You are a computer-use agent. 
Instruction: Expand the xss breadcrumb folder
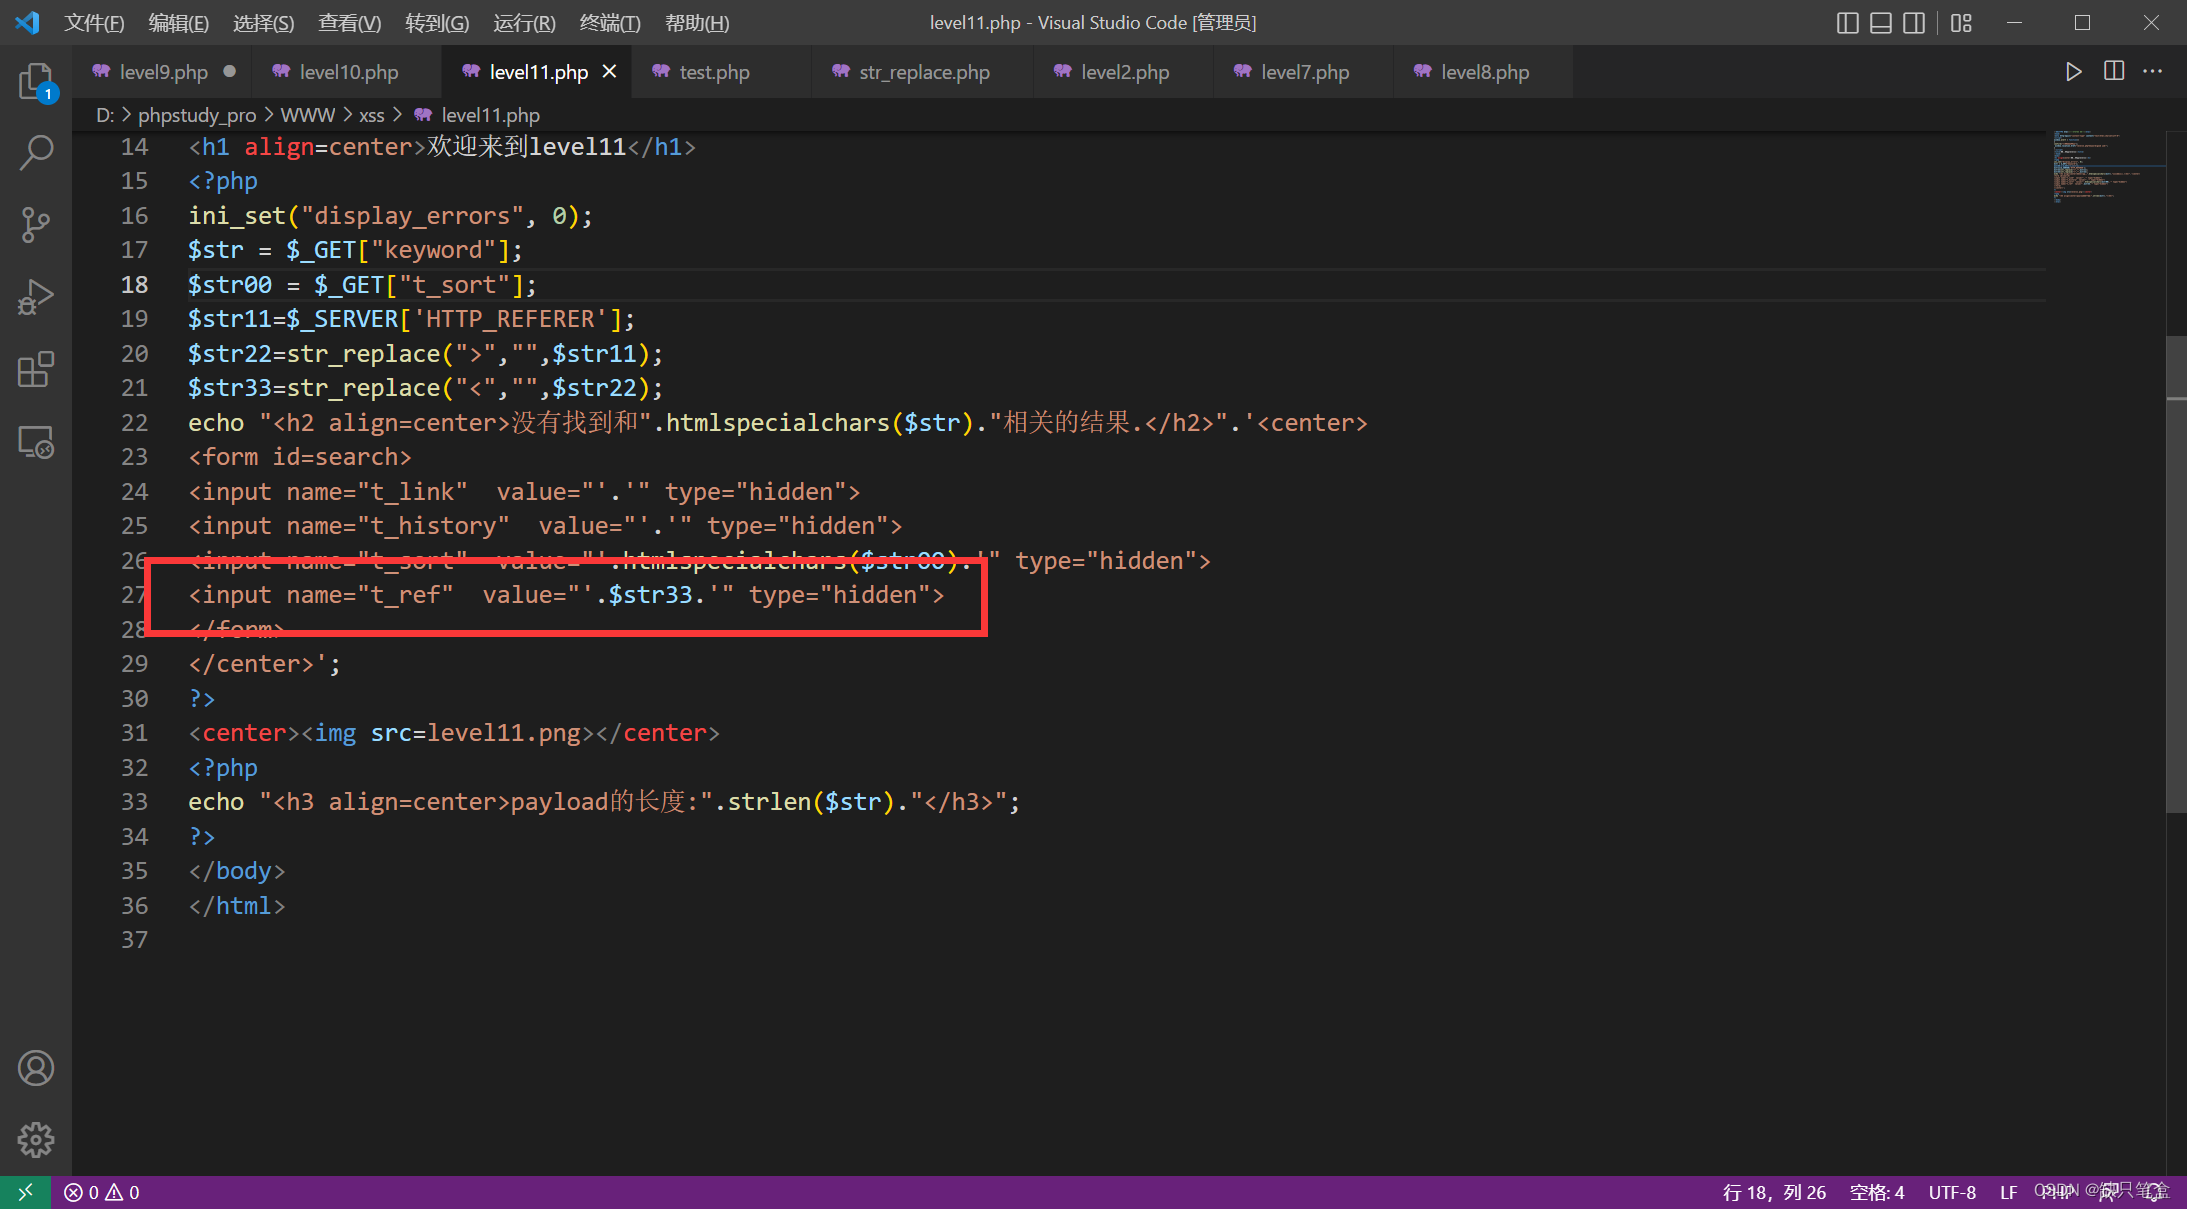pos(371,115)
